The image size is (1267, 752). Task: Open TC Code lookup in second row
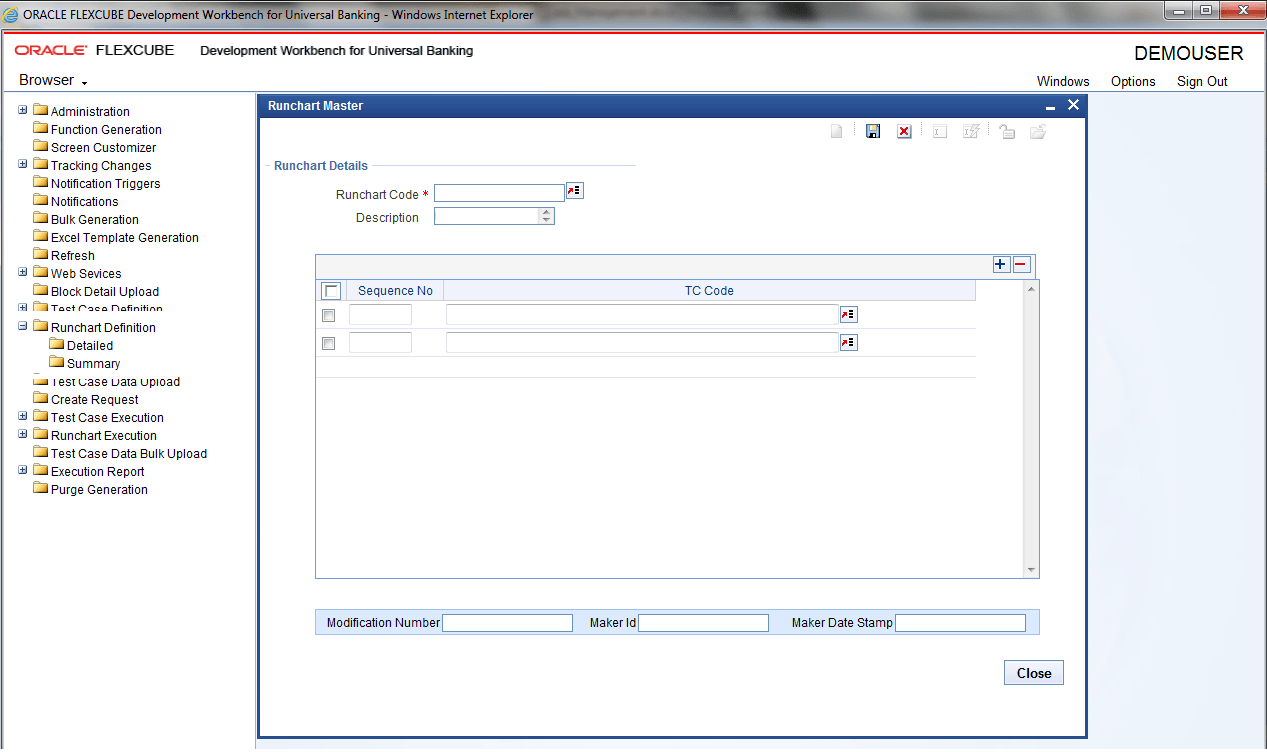(849, 342)
